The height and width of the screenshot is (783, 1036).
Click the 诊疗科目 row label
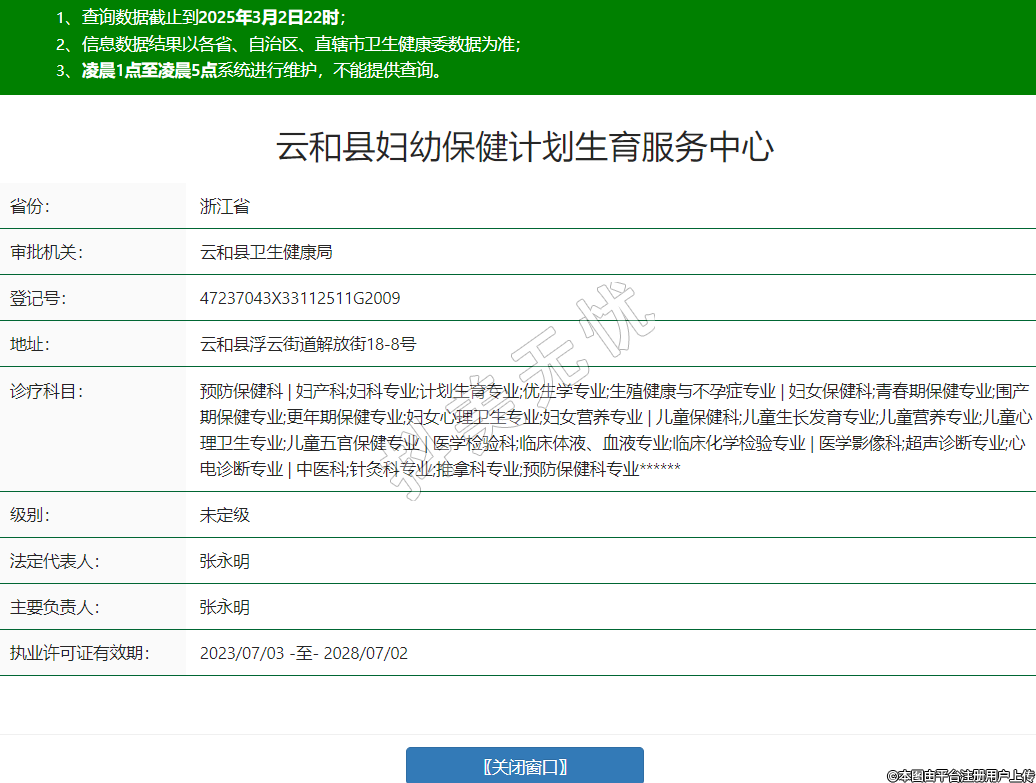pos(46,391)
